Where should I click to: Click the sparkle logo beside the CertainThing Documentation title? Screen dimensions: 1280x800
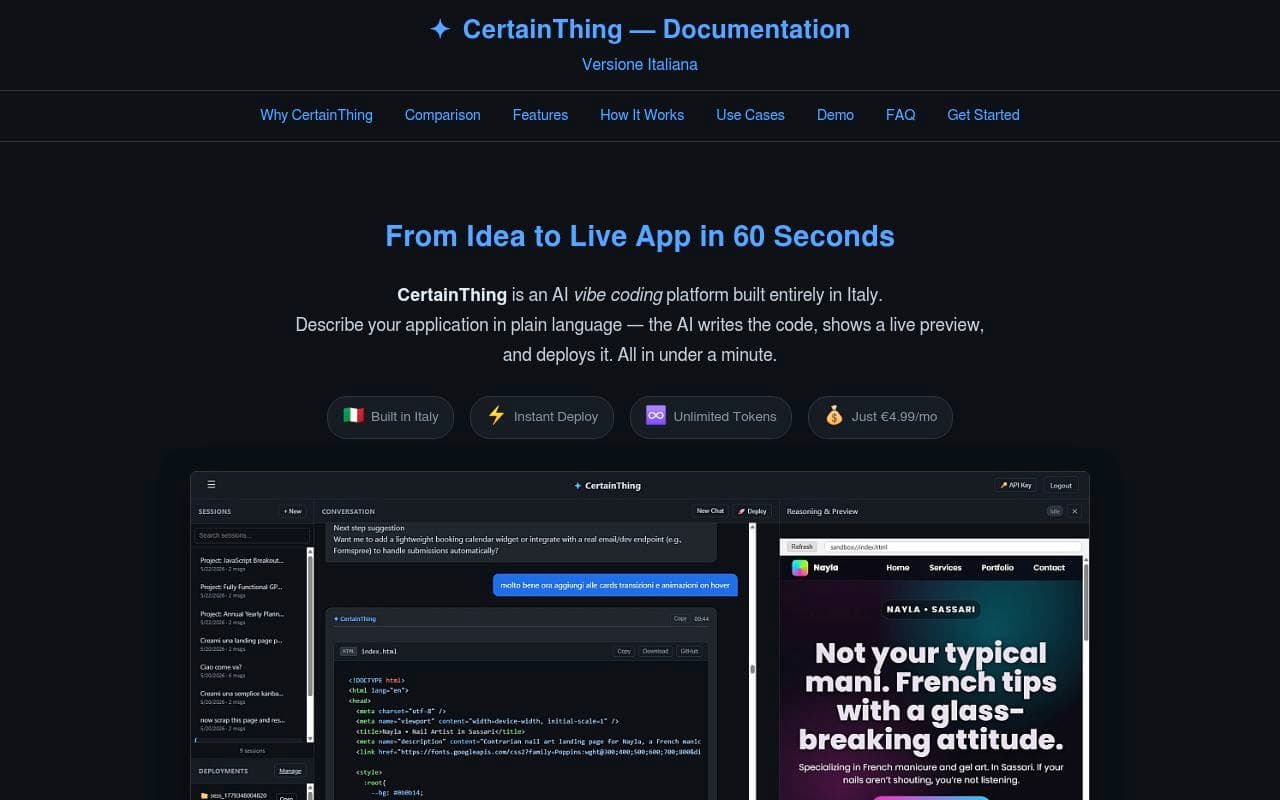click(440, 29)
